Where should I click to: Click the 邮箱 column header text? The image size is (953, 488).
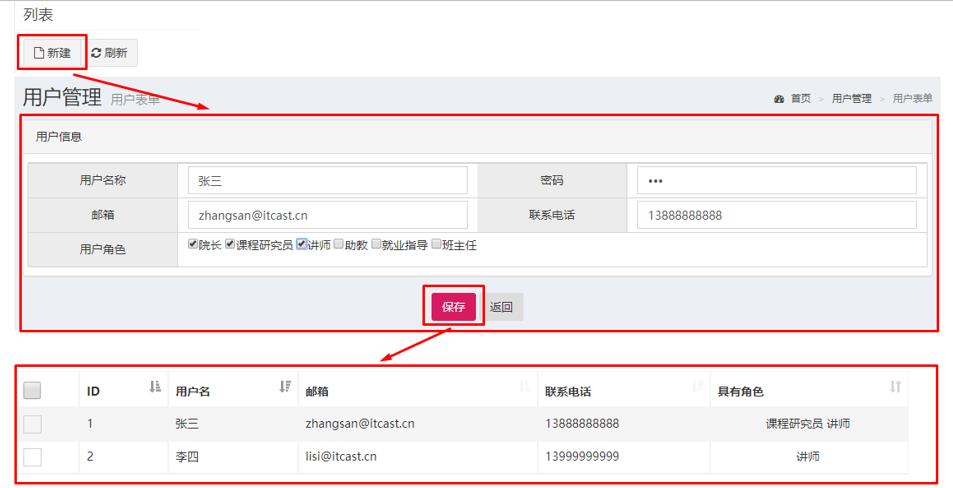[317, 391]
